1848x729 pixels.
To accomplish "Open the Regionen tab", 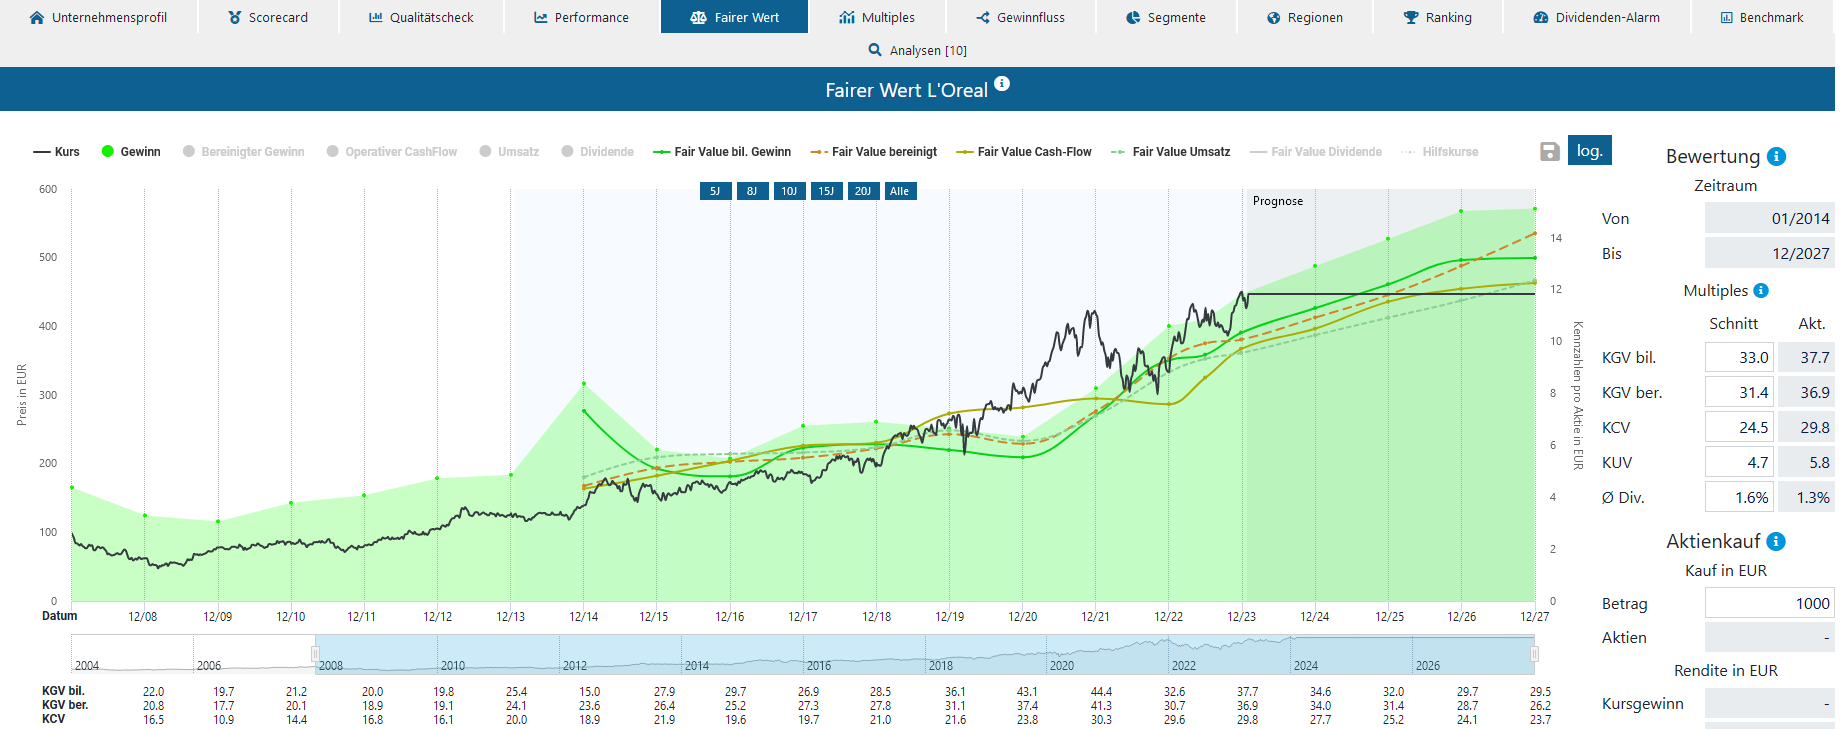I will click(1305, 17).
